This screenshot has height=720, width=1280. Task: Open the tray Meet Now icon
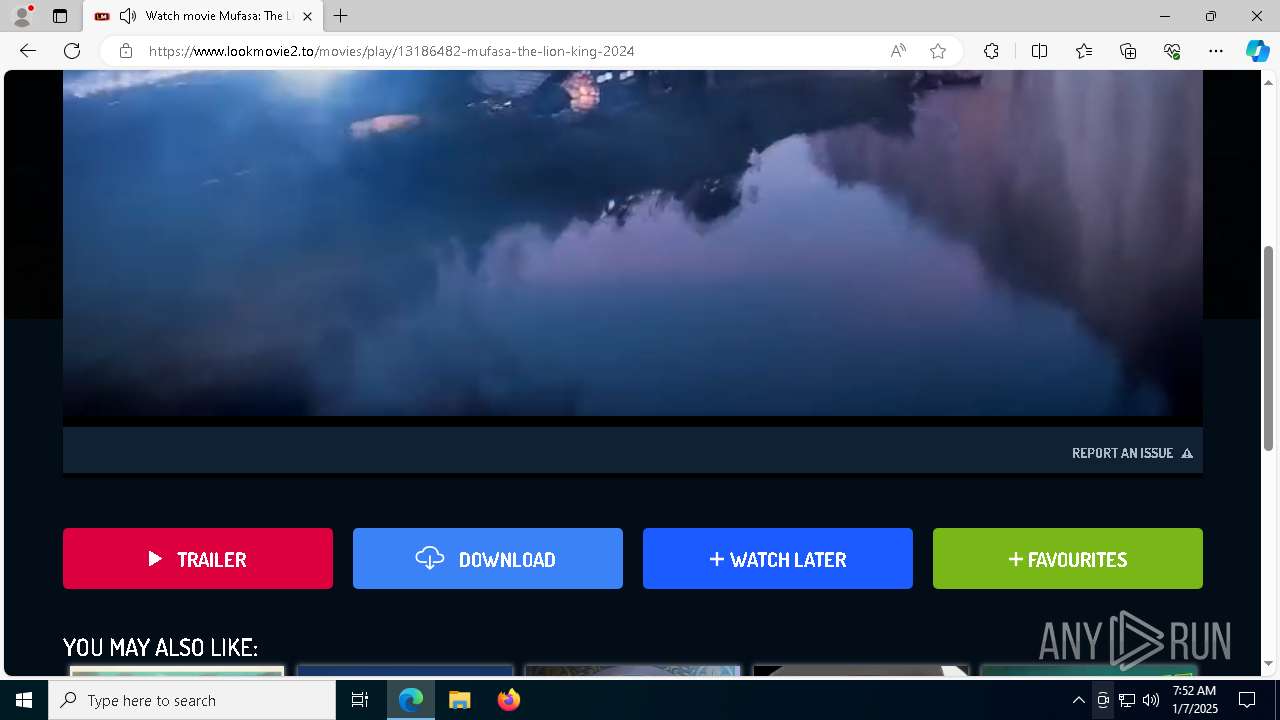[1102, 700]
